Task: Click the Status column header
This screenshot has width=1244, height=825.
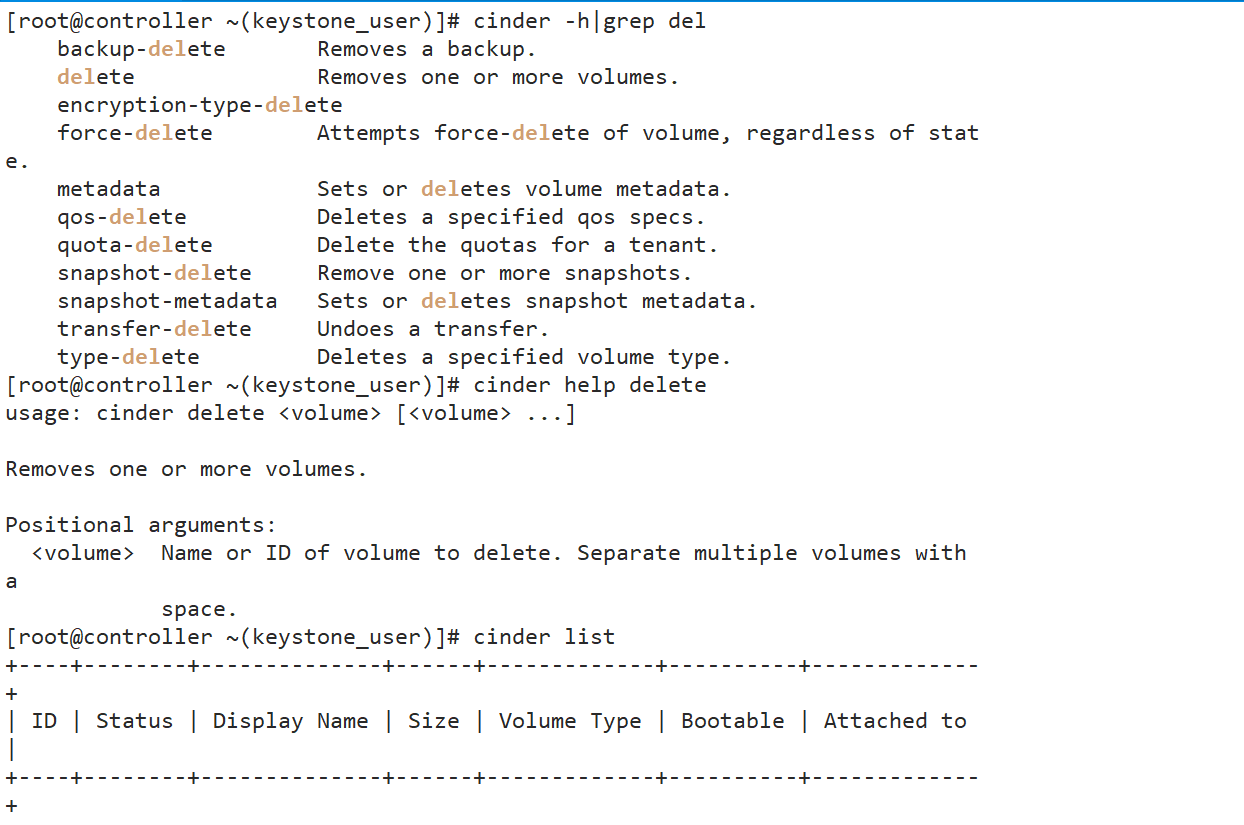Action: 134,721
